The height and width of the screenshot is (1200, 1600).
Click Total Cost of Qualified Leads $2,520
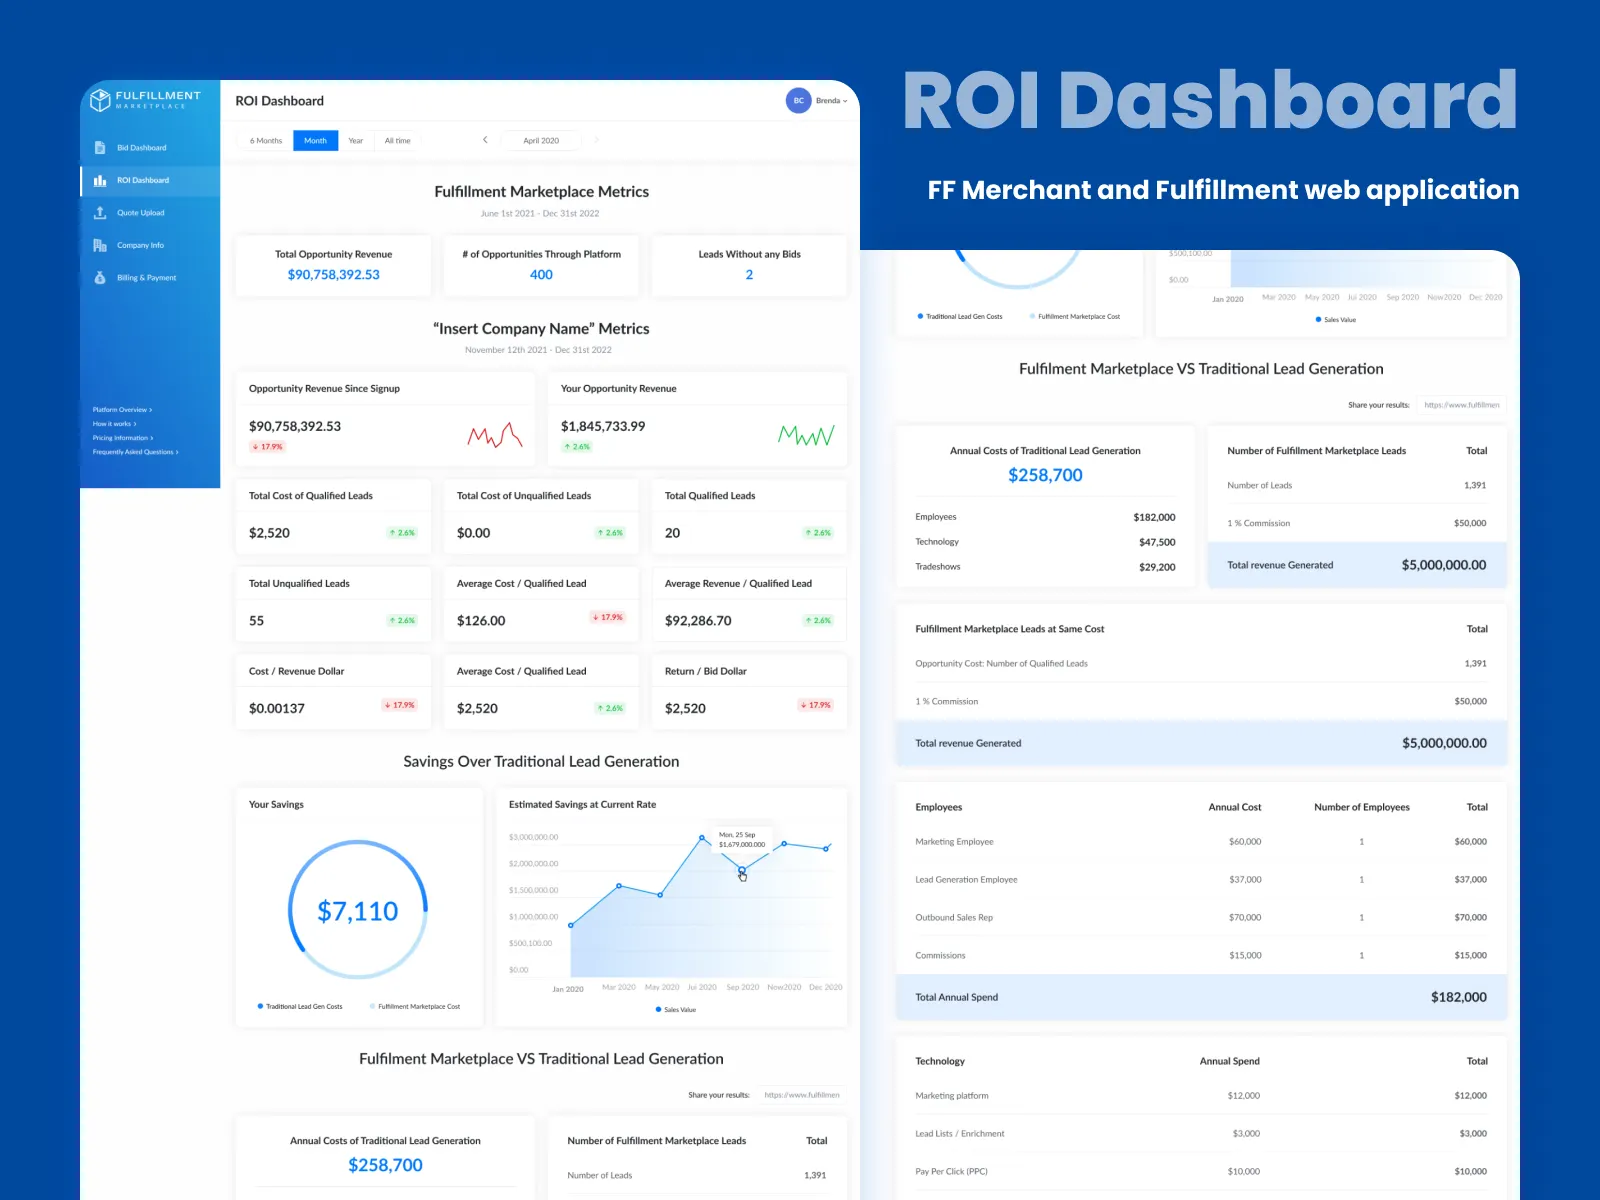coord(269,533)
